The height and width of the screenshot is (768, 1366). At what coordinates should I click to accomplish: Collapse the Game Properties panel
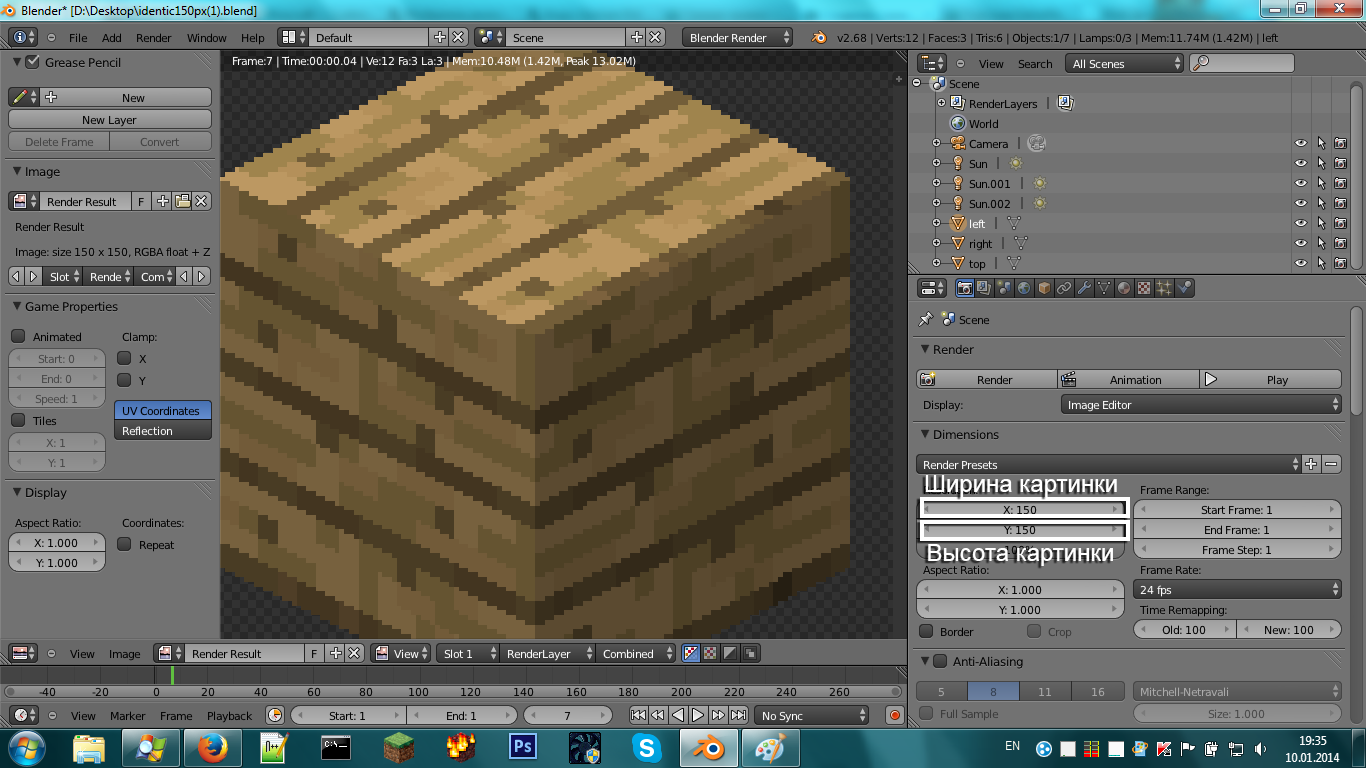[x=18, y=306]
